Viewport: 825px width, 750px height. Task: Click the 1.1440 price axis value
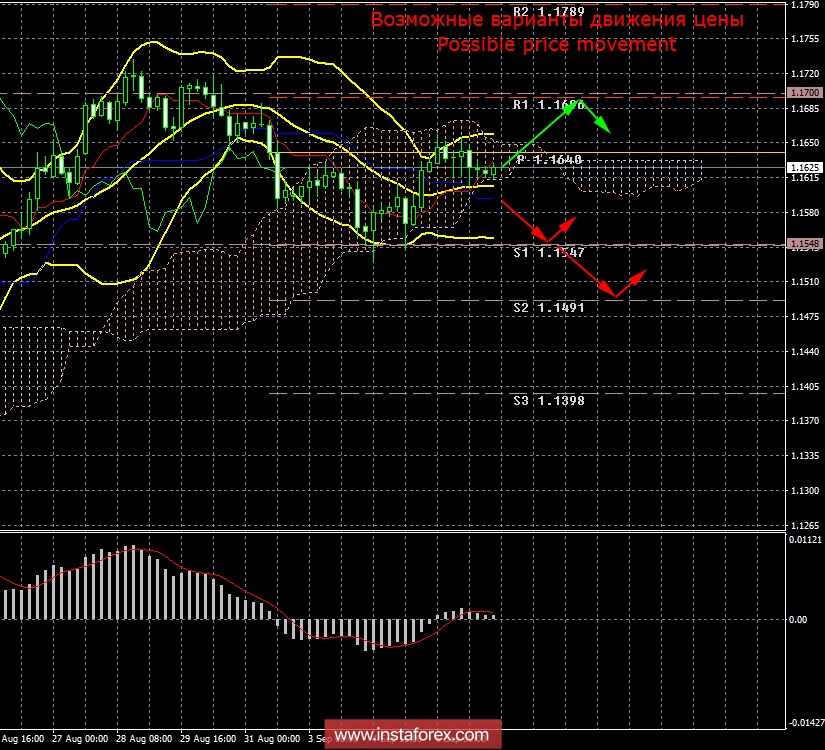coord(805,351)
